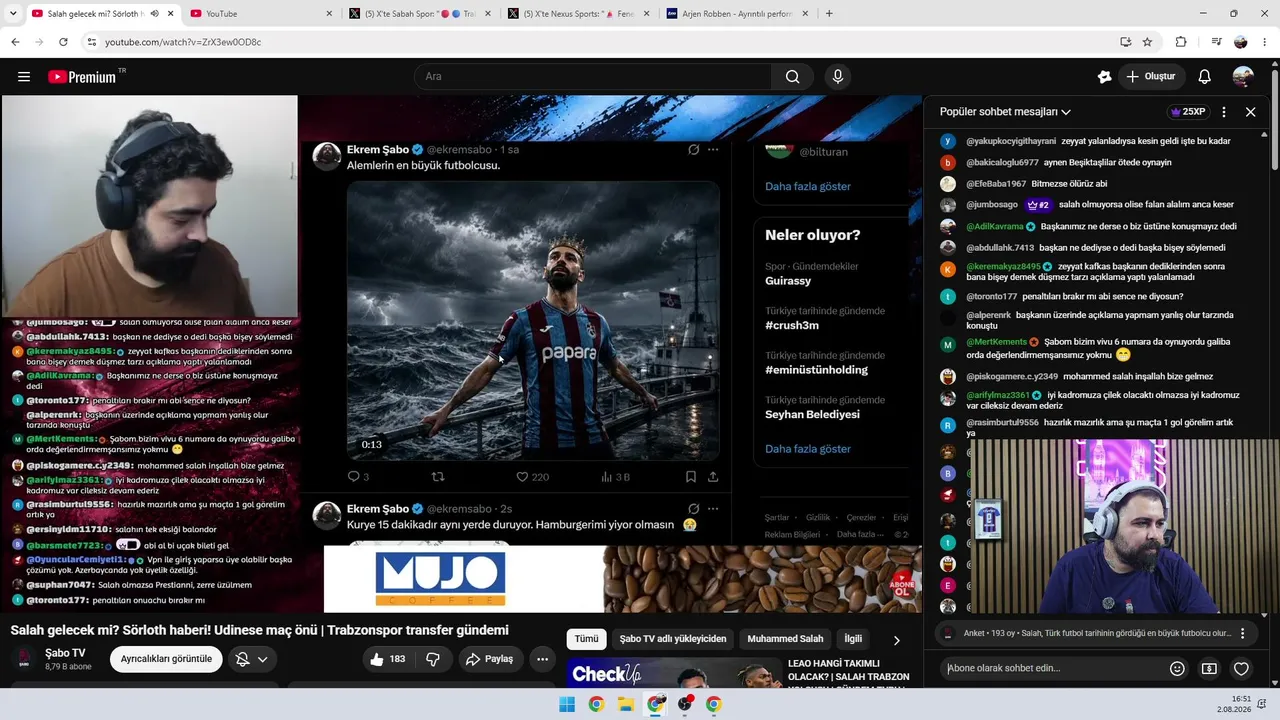Screen dimensions: 1280x720
Task: Open the Şabo TV channel name link
Action: [65, 653]
